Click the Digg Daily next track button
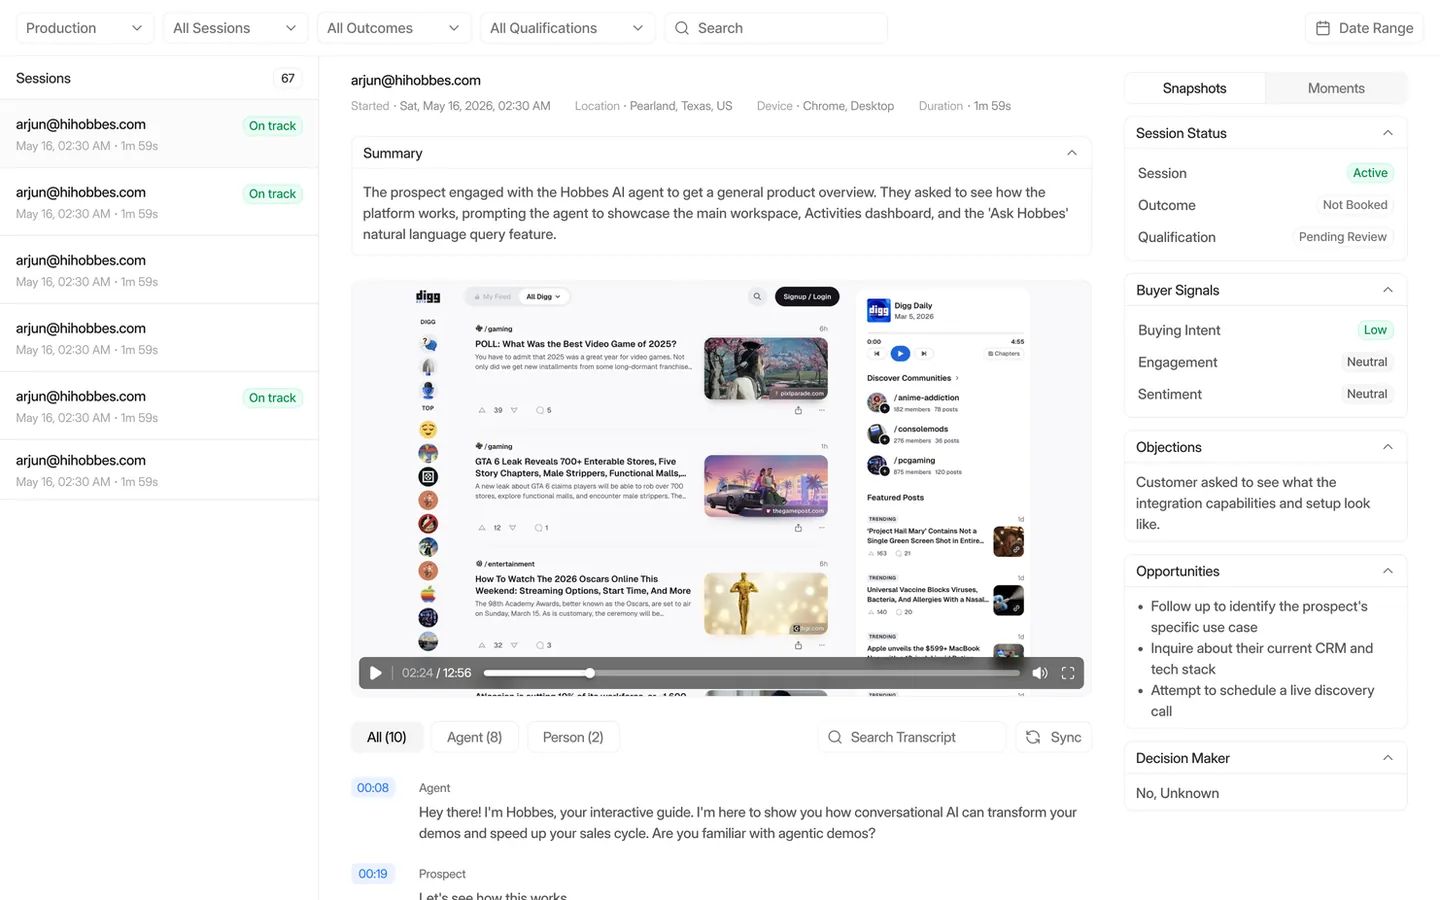 click(924, 353)
